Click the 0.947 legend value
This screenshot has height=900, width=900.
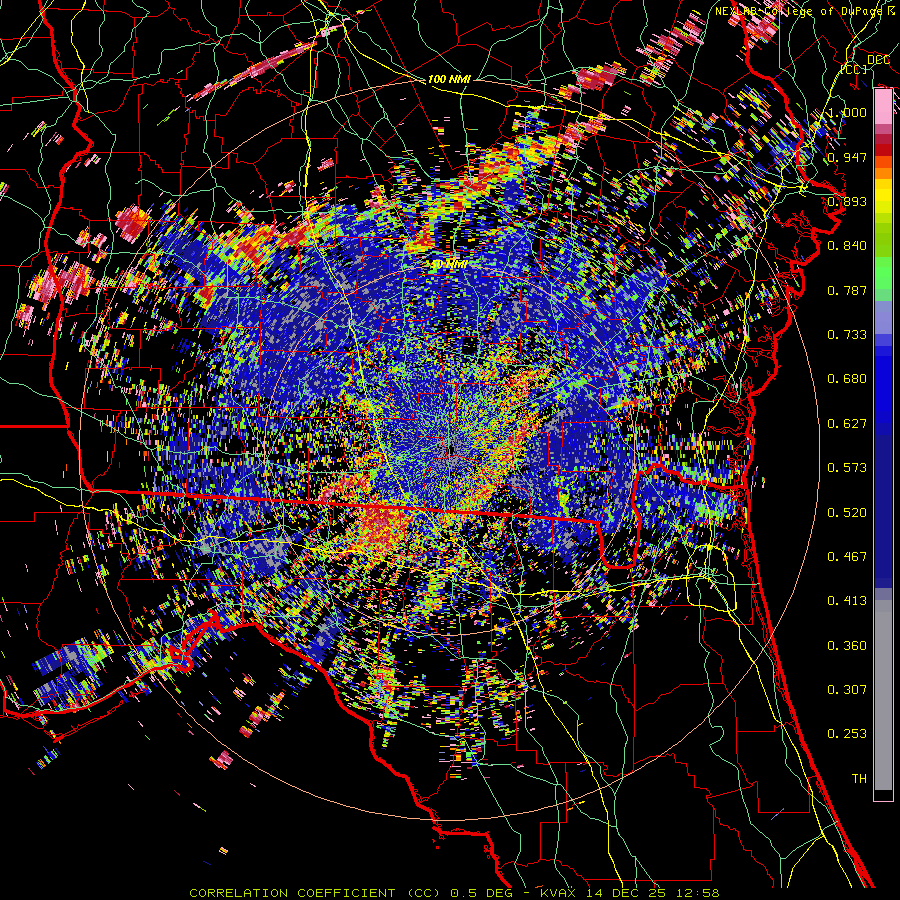[x=847, y=157]
